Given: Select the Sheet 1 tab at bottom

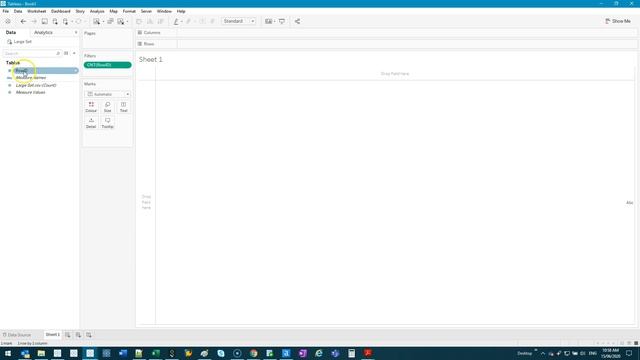Looking at the screenshot, I should point(52,335).
